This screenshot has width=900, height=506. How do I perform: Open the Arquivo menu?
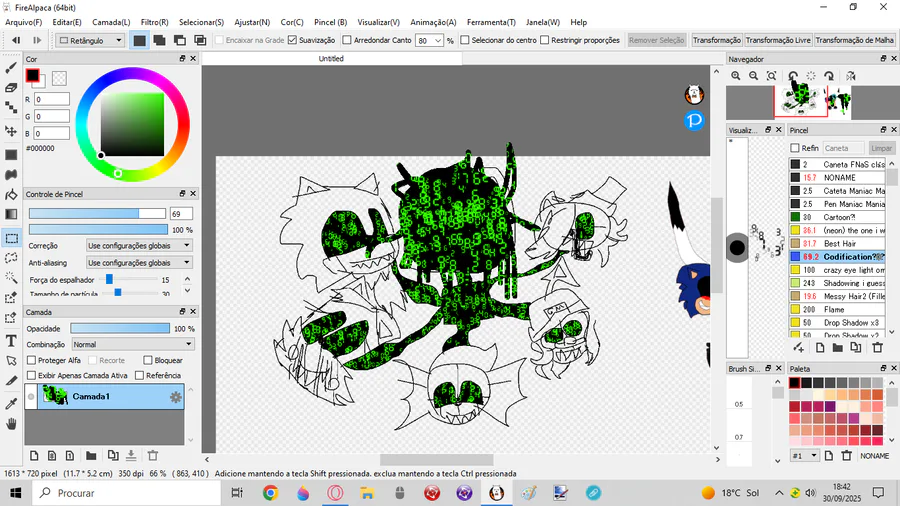coord(24,22)
